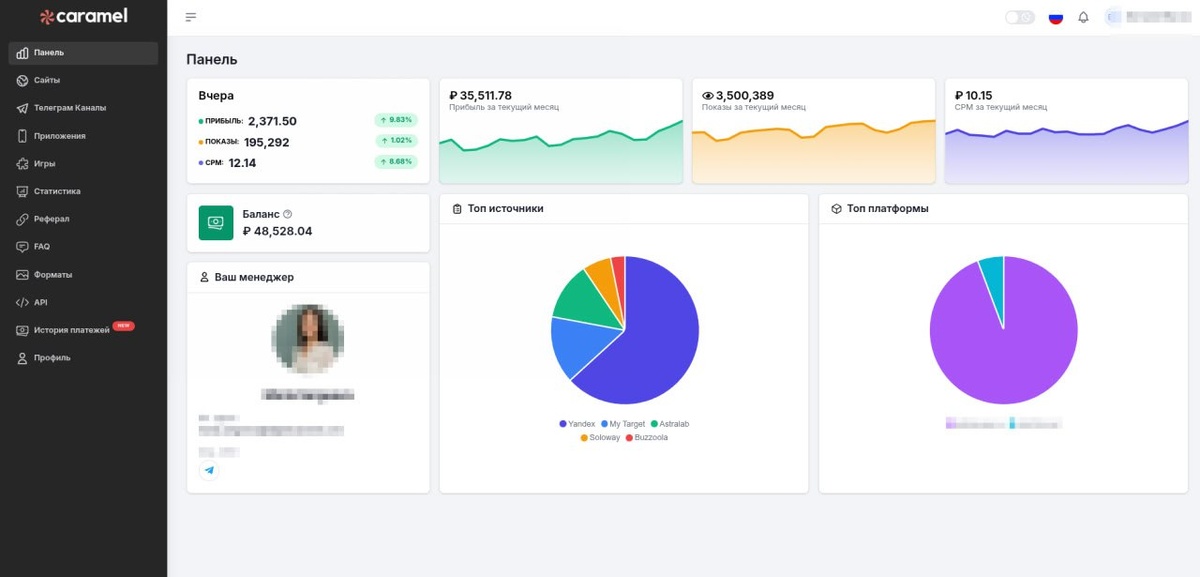The image size is (1200, 577).
Task: Toggle My Target series in legend
Action: 623,424
